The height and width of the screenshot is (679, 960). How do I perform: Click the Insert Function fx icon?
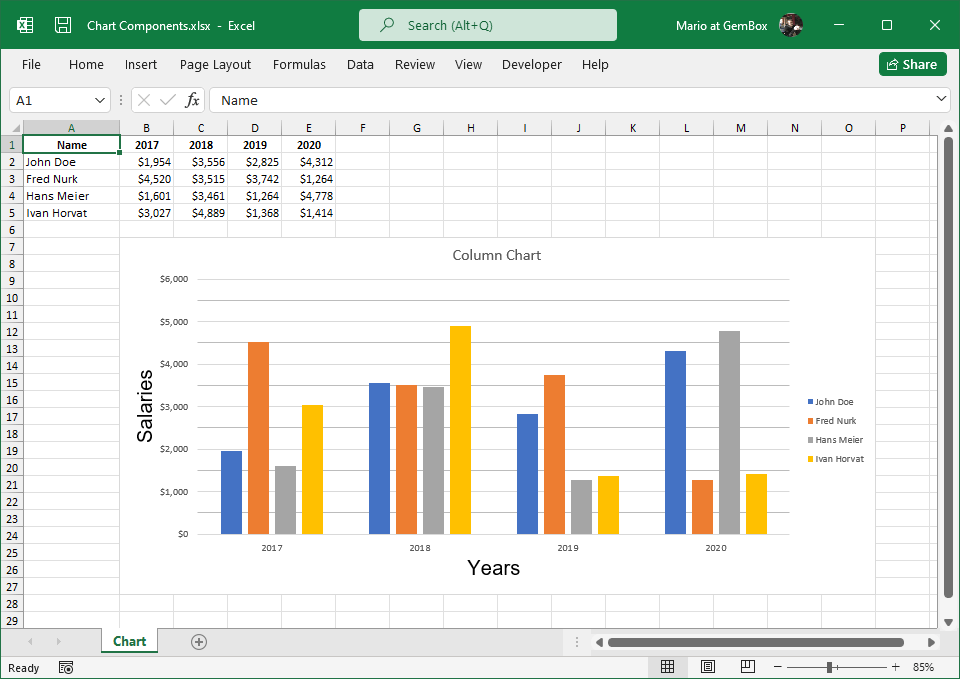click(193, 100)
